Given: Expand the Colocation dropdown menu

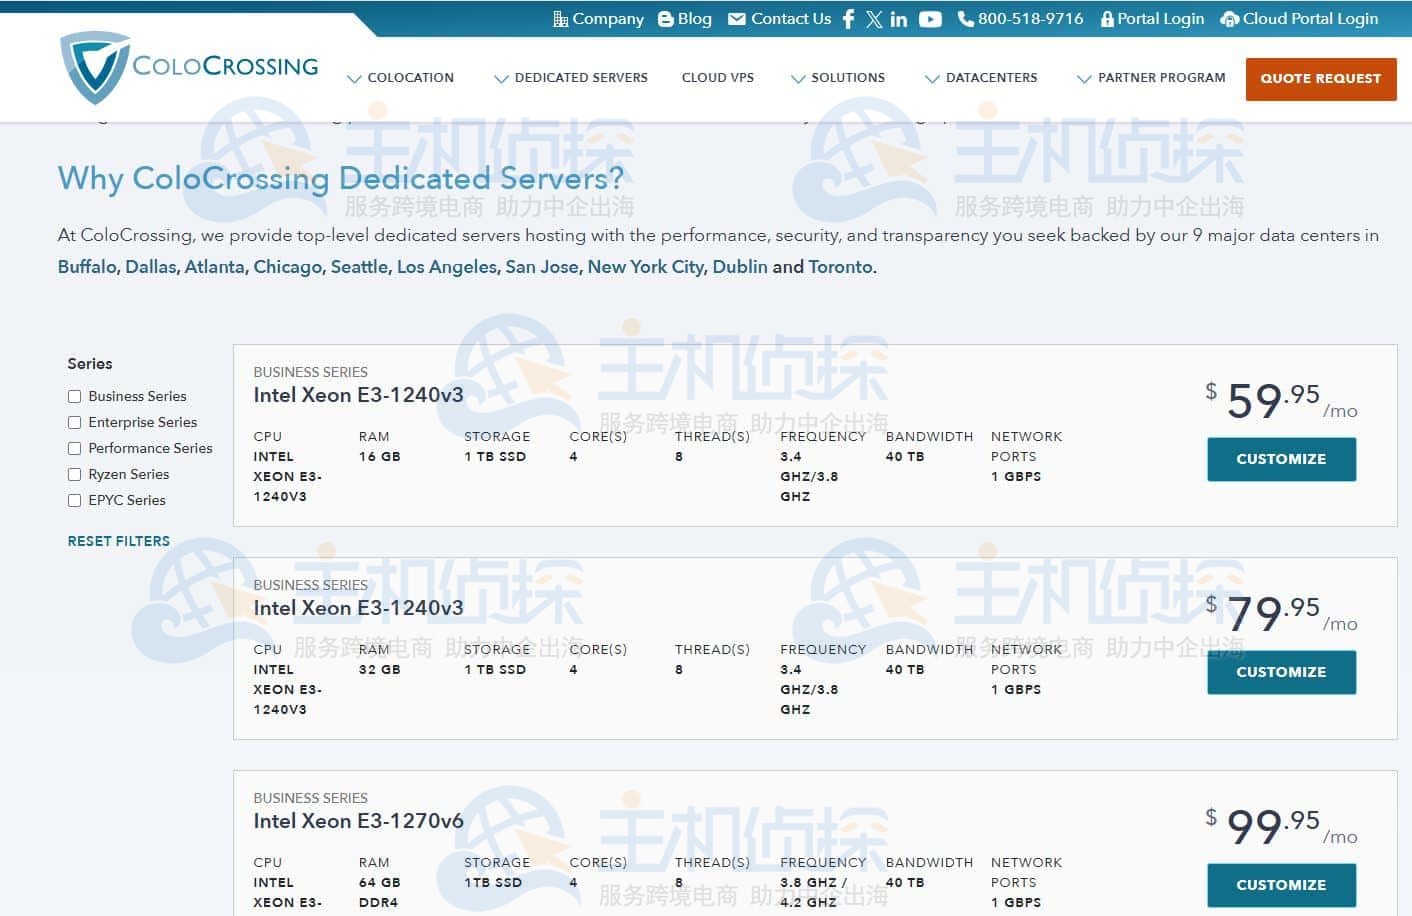Looking at the screenshot, I should (400, 78).
